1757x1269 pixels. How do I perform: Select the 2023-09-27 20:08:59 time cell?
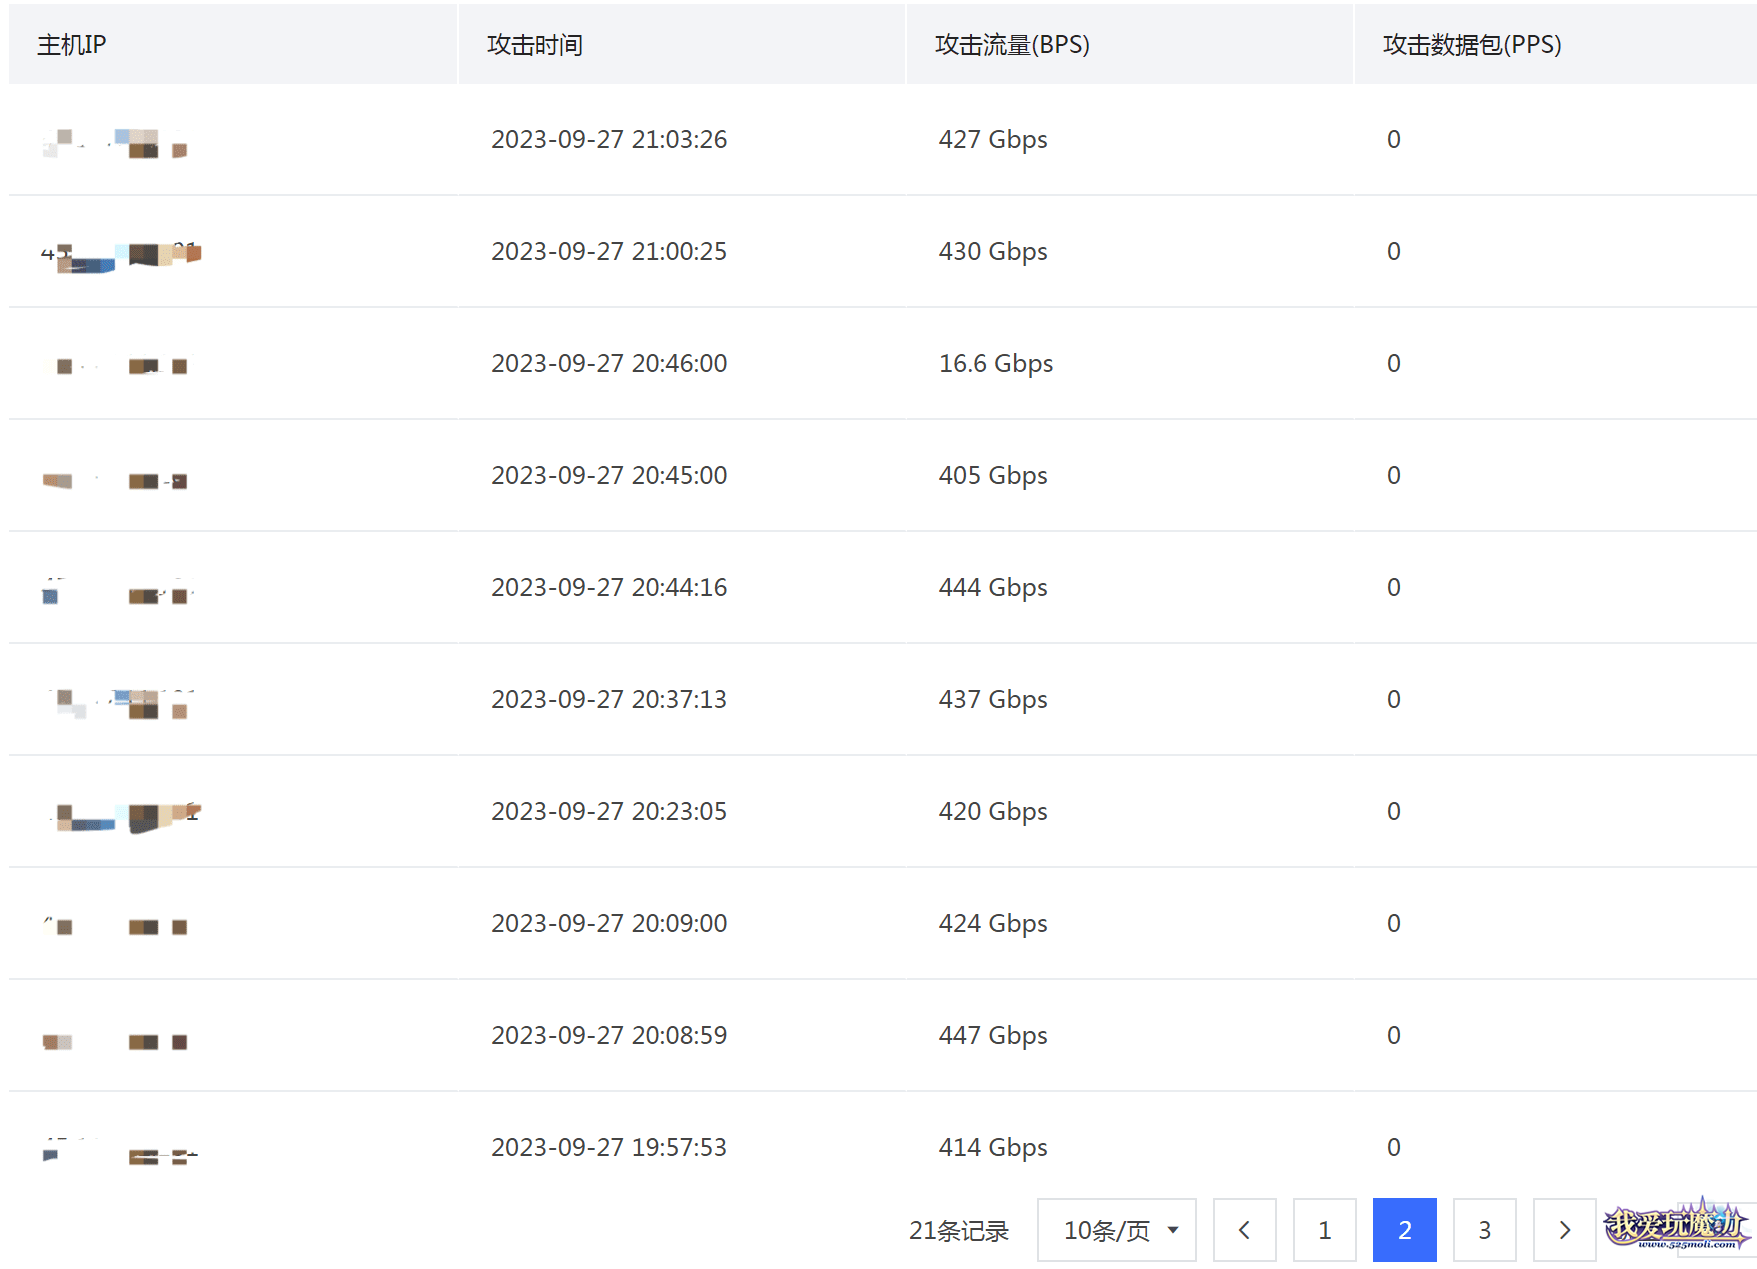point(609,1035)
